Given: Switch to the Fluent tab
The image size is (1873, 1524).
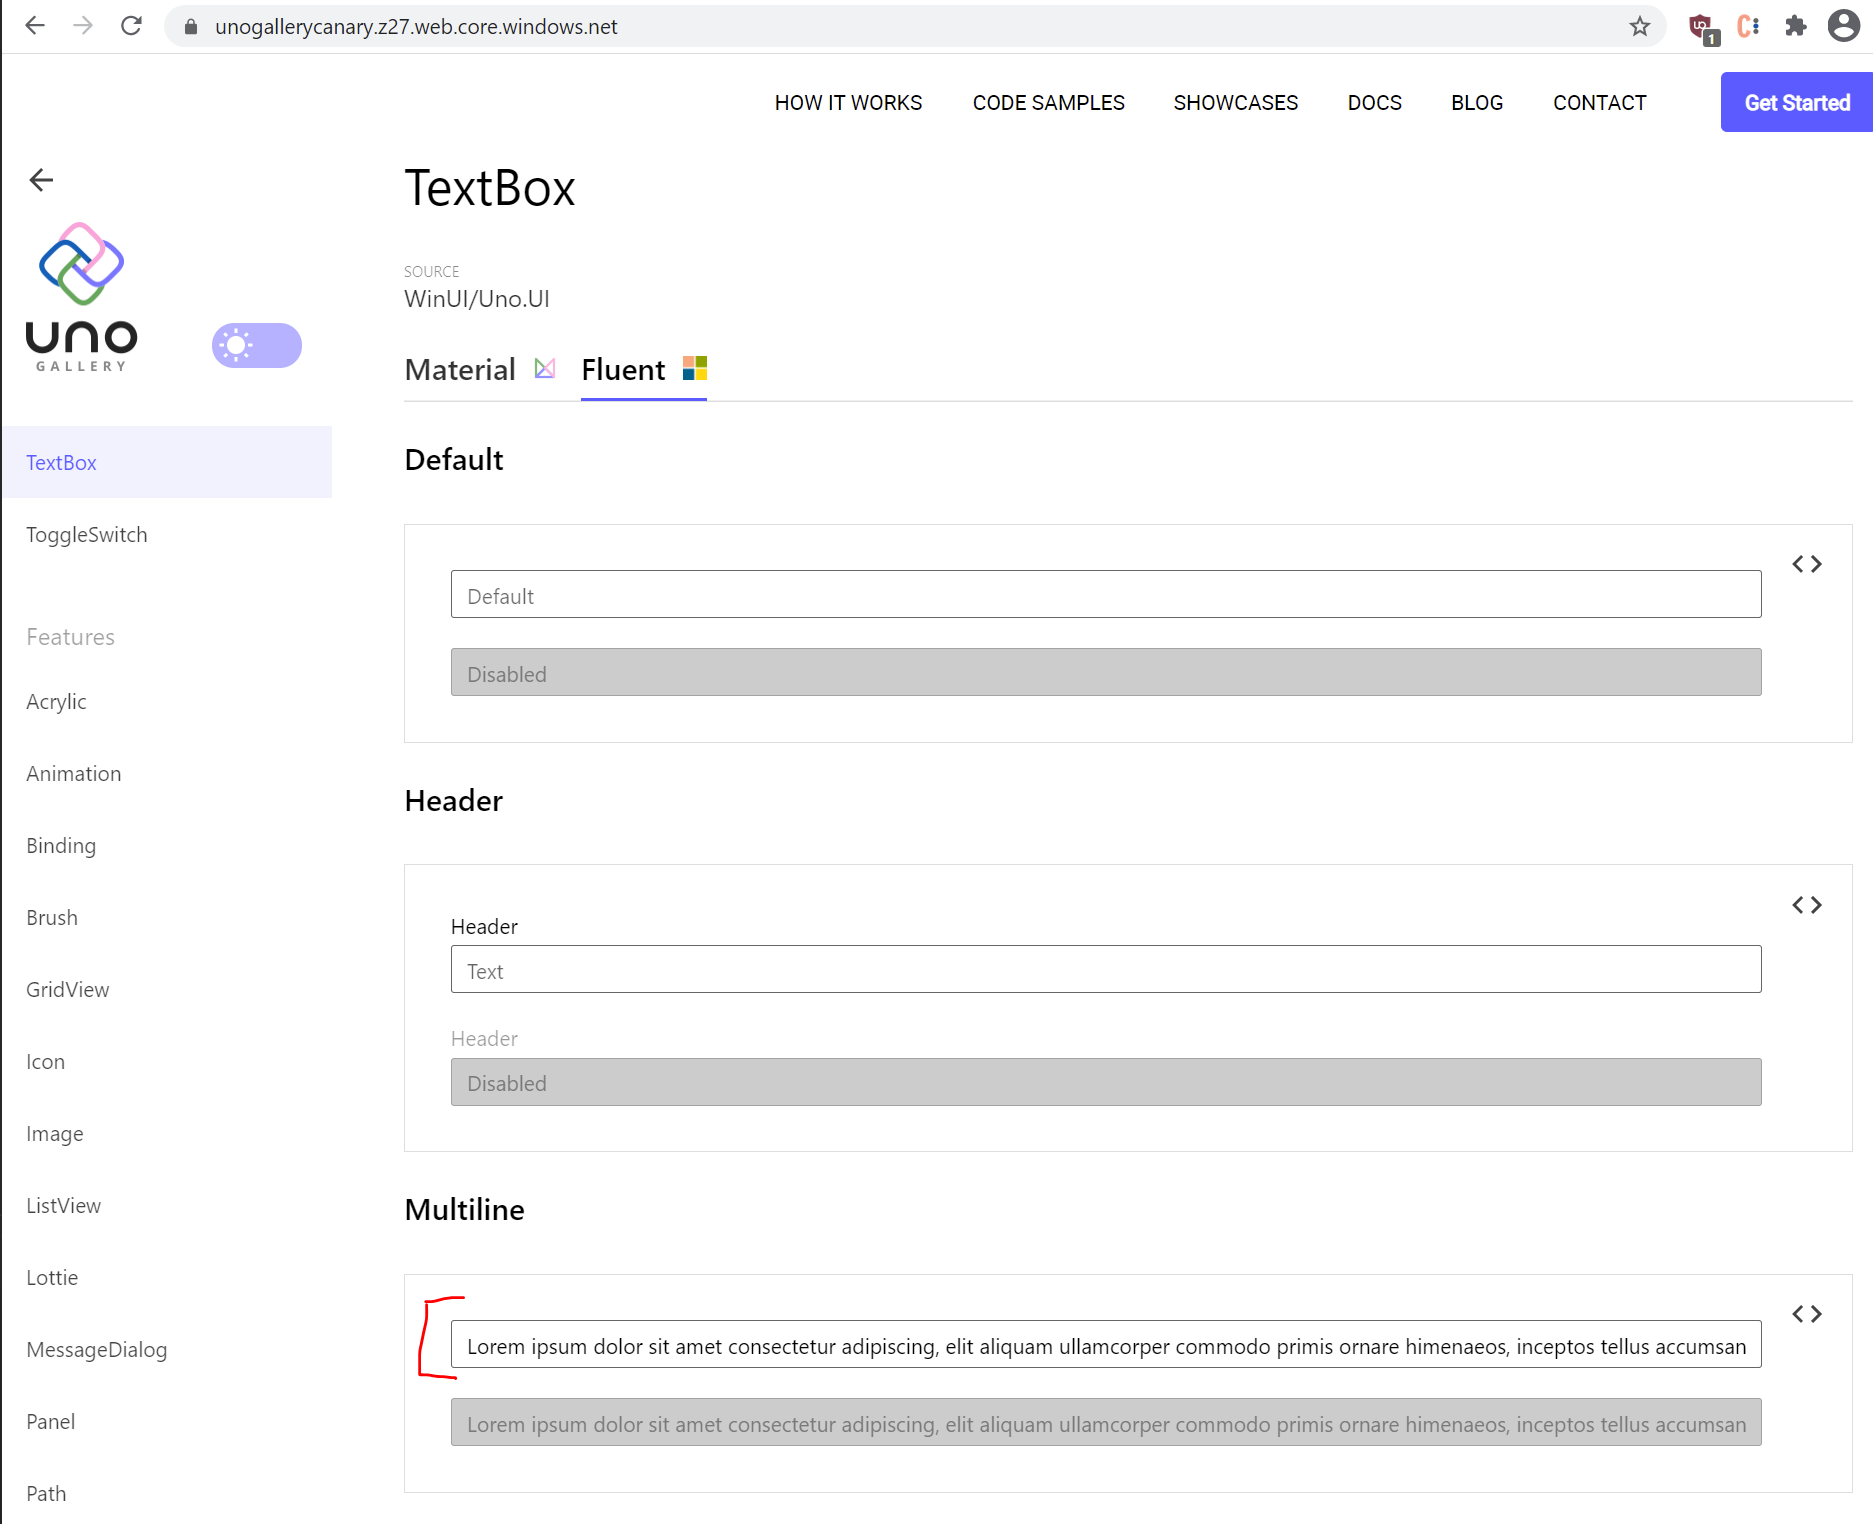Looking at the screenshot, I should point(622,369).
